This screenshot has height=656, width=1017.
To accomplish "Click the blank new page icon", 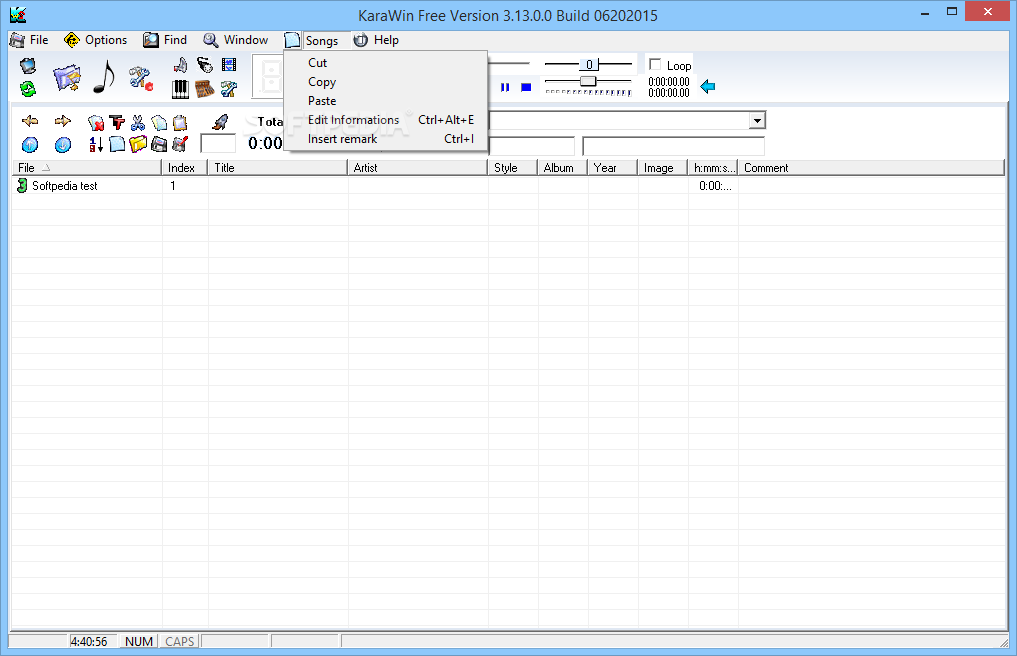I will point(117,144).
